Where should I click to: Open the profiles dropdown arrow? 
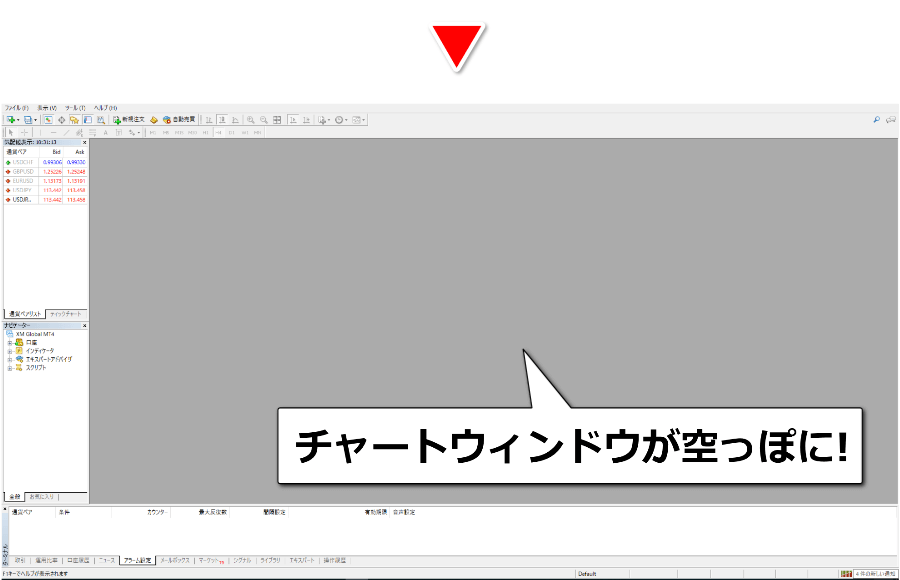click(36, 120)
